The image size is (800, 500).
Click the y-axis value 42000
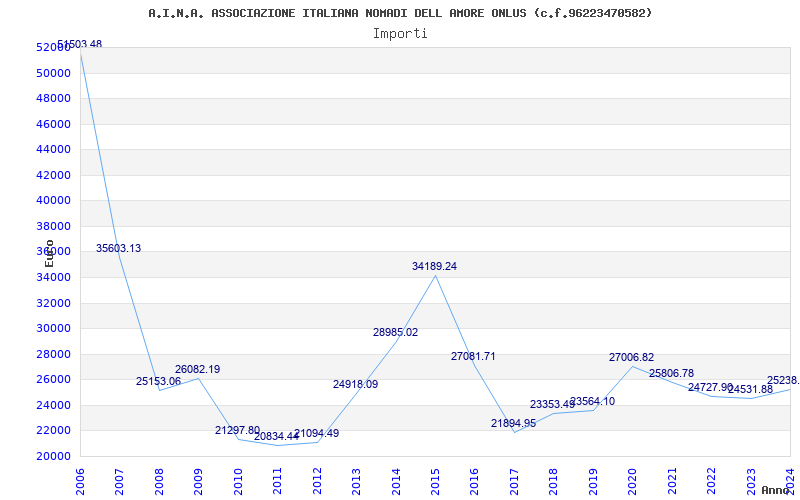coord(53,175)
